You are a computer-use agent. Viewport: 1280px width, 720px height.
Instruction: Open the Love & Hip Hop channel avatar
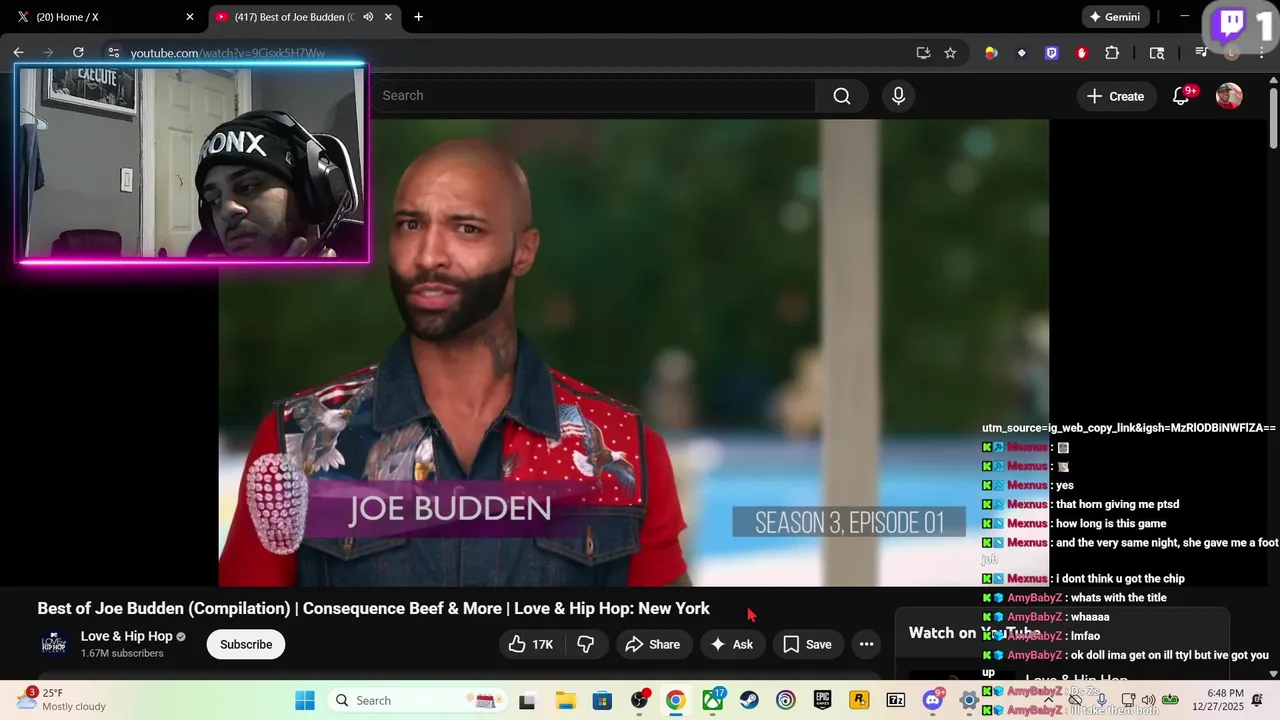[55, 644]
